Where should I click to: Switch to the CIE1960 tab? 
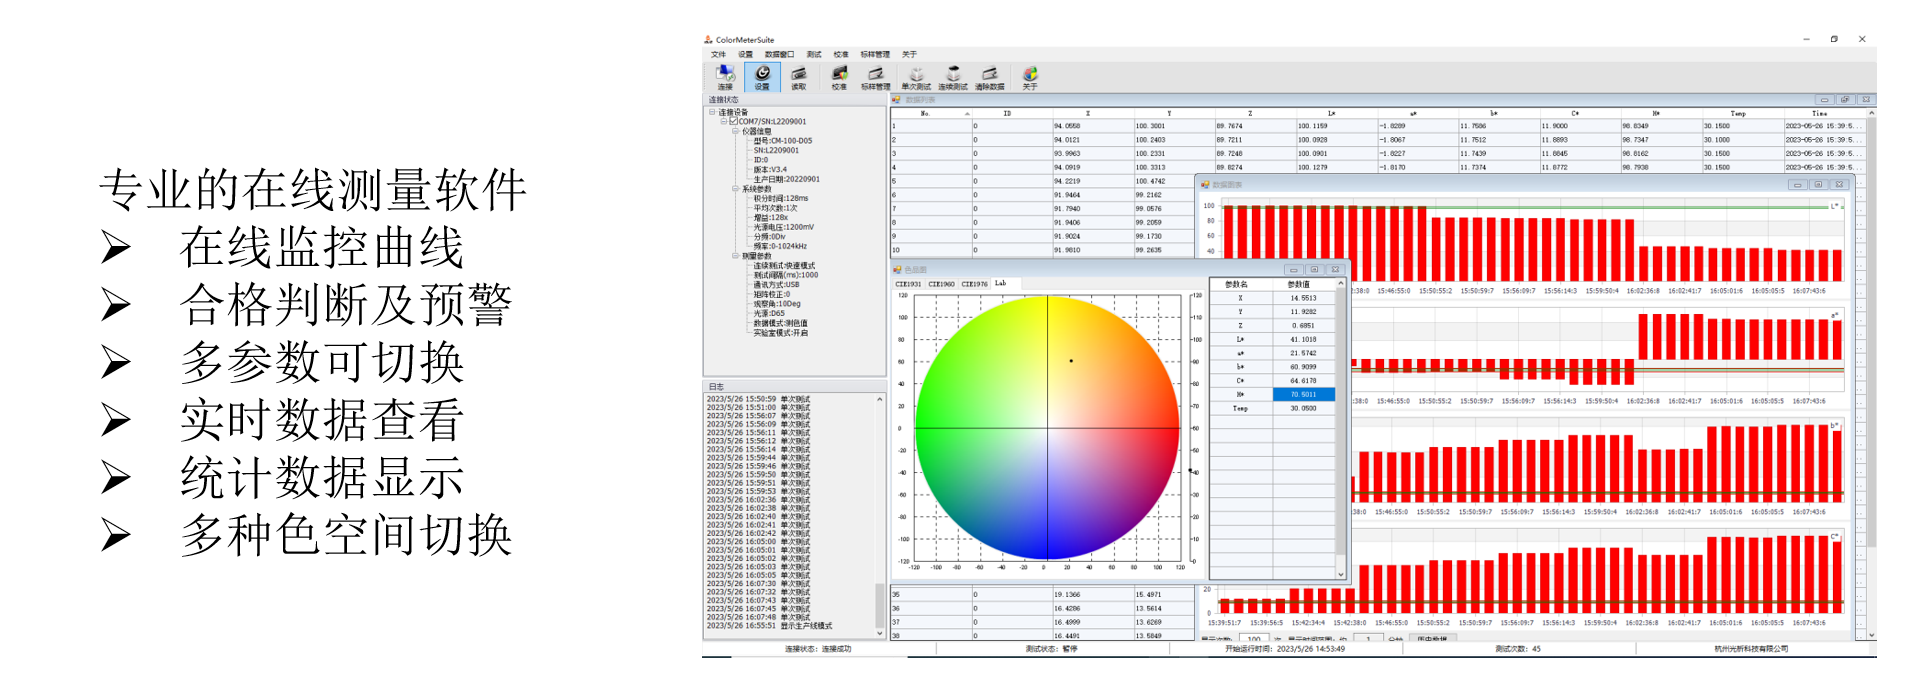pos(941,284)
